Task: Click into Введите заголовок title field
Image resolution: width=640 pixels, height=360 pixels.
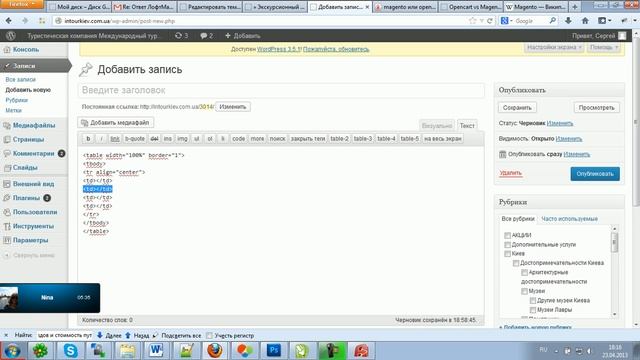Action: (281, 90)
